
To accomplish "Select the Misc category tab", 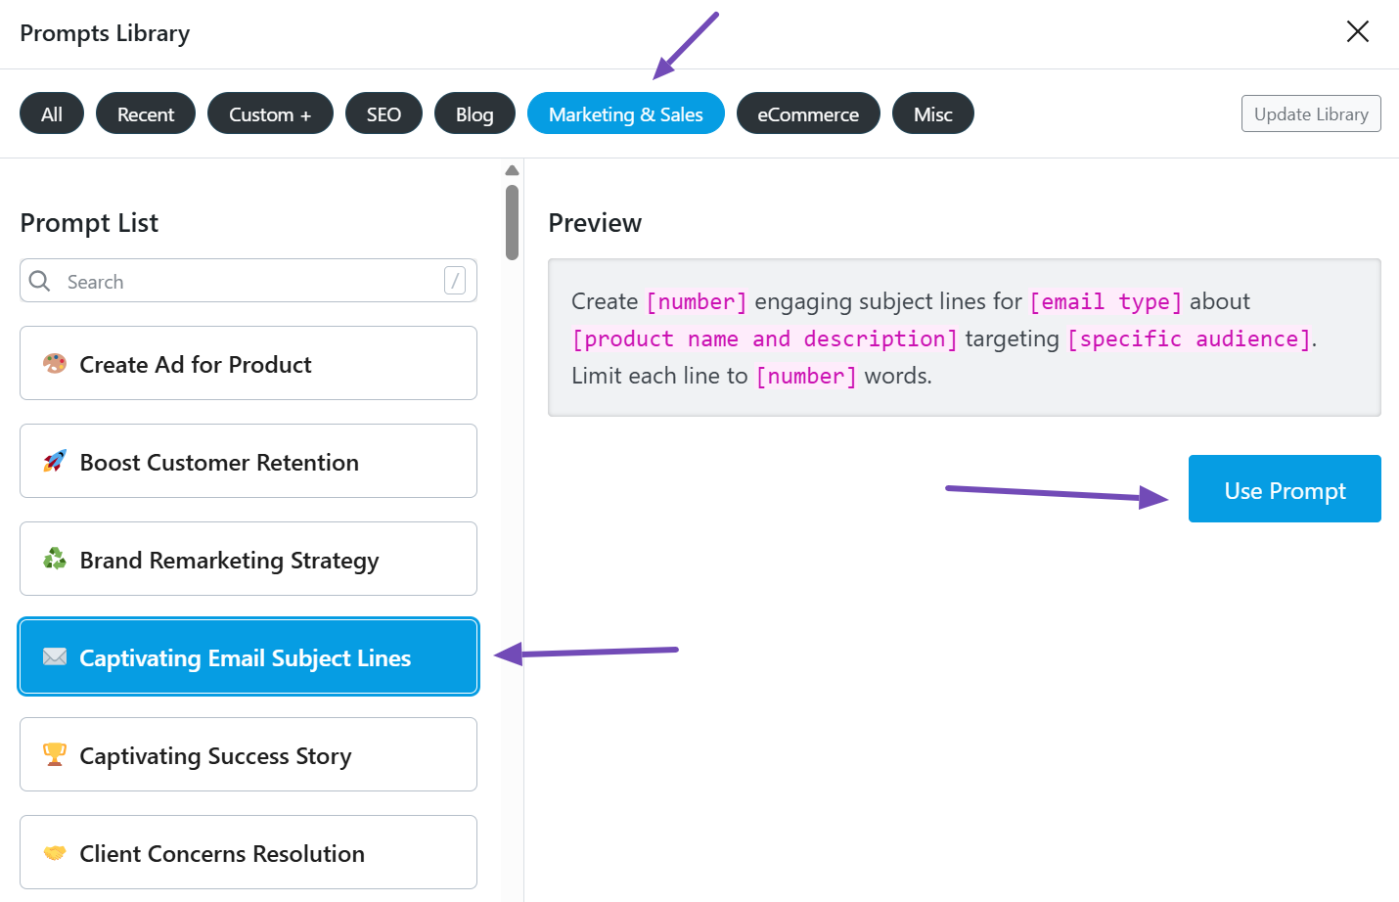I will click(933, 114).
